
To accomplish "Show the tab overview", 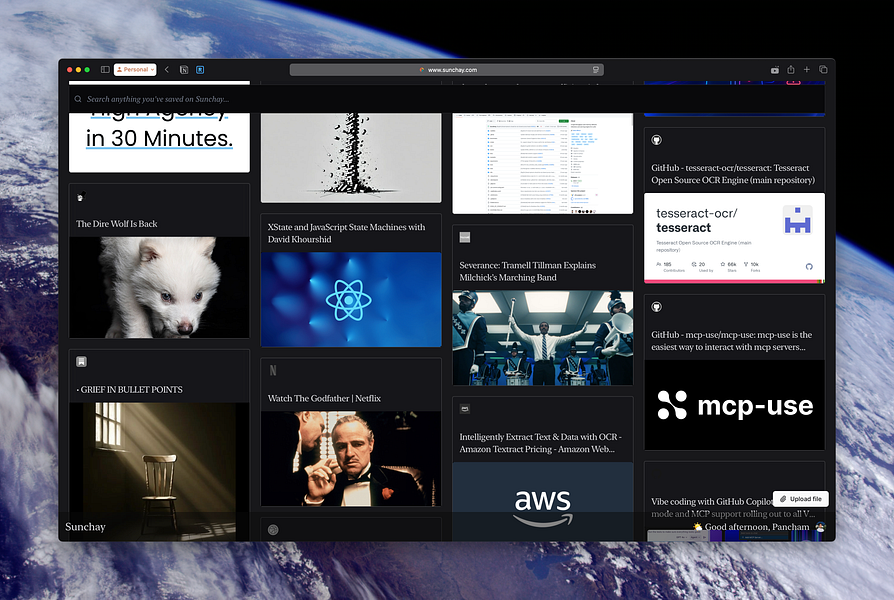I will pyautogui.click(x=823, y=70).
